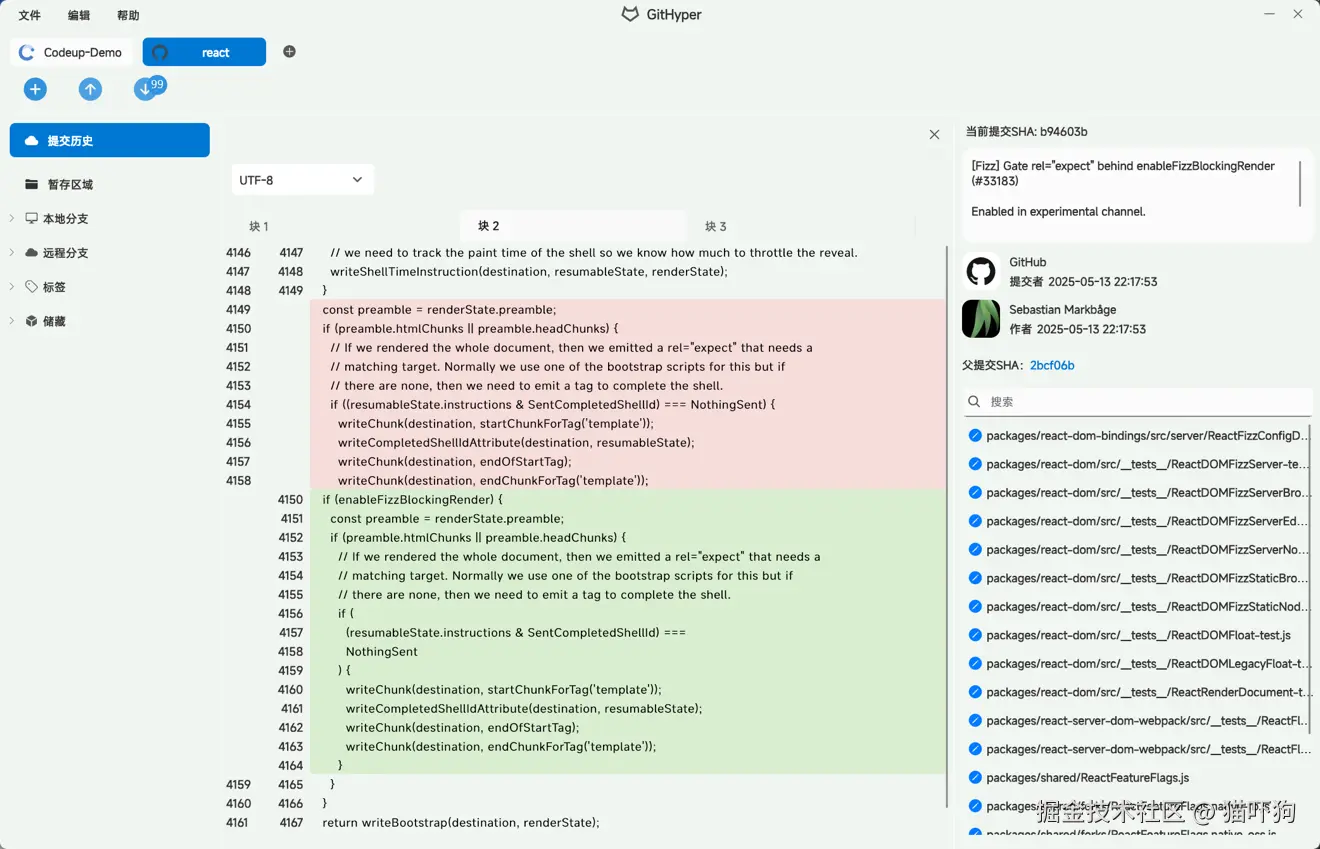Click the 搜索 file search field

point(1145,402)
